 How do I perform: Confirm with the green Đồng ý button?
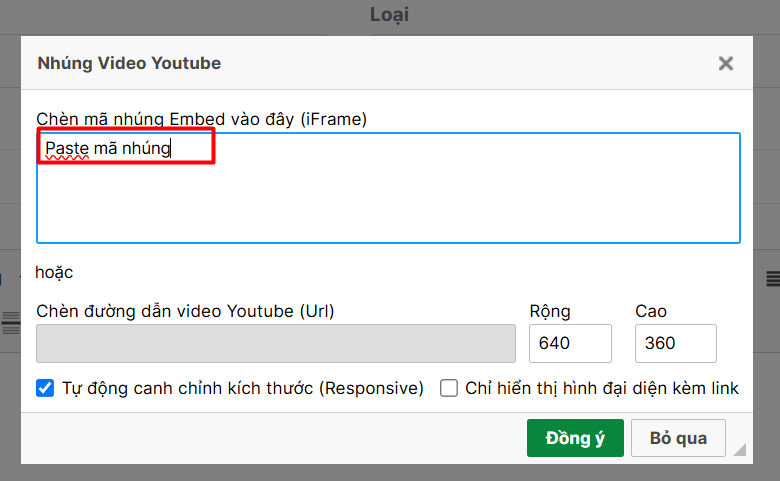[575, 438]
